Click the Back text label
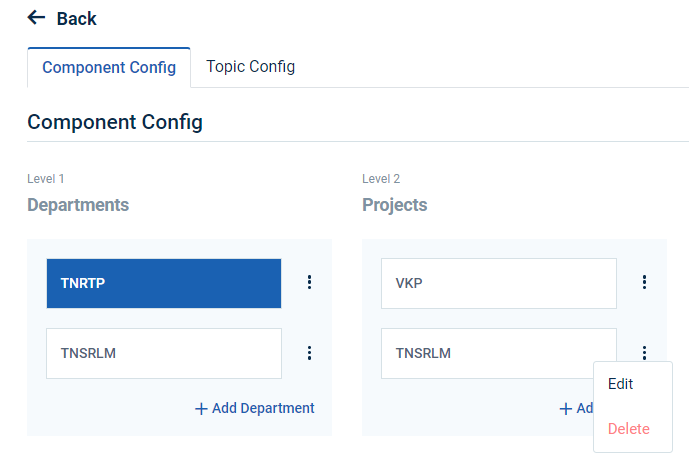This screenshot has height=467, width=689. 77,19
